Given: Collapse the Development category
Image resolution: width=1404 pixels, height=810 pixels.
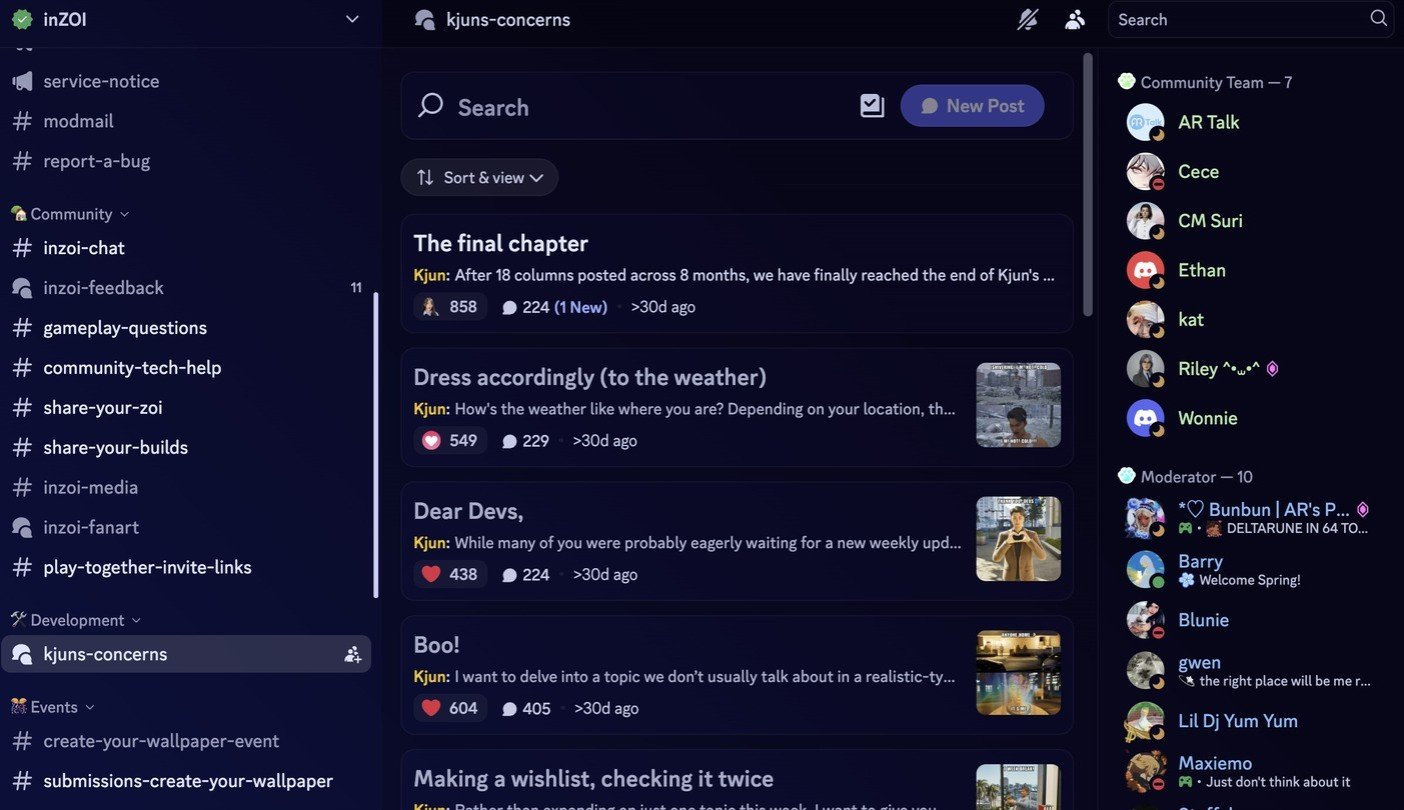Looking at the screenshot, I should click(76, 620).
